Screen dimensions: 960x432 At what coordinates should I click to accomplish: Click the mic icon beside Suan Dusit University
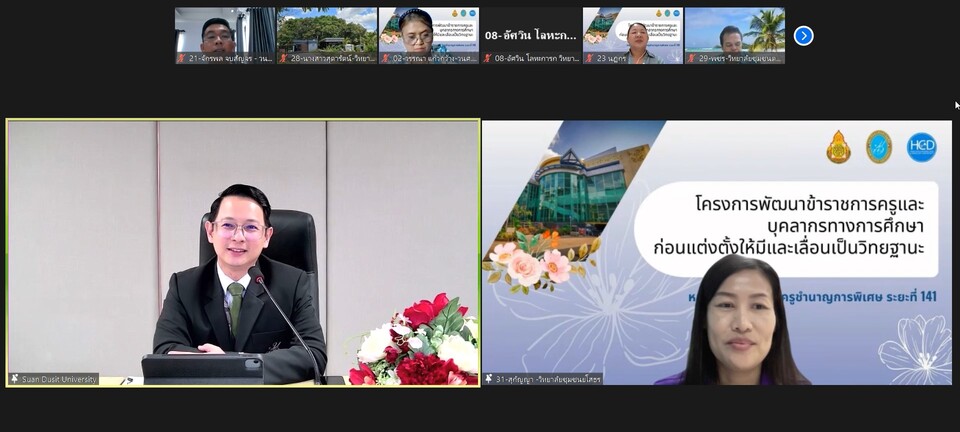pos(15,379)
